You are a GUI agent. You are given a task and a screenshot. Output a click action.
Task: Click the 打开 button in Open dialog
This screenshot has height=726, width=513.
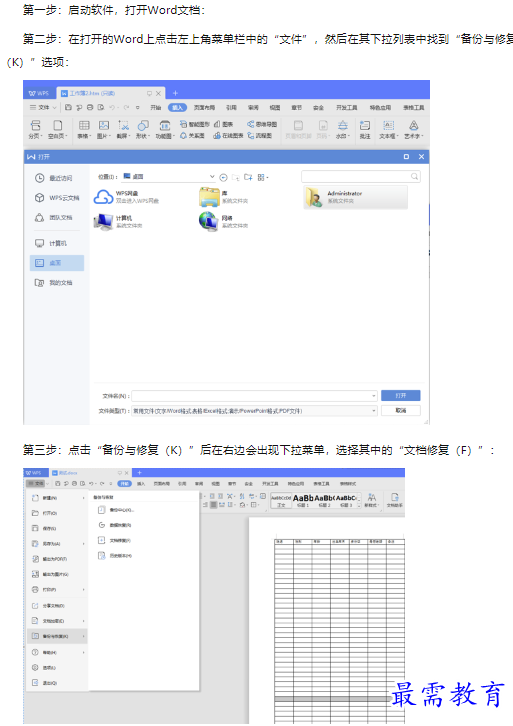click(400, 395)
